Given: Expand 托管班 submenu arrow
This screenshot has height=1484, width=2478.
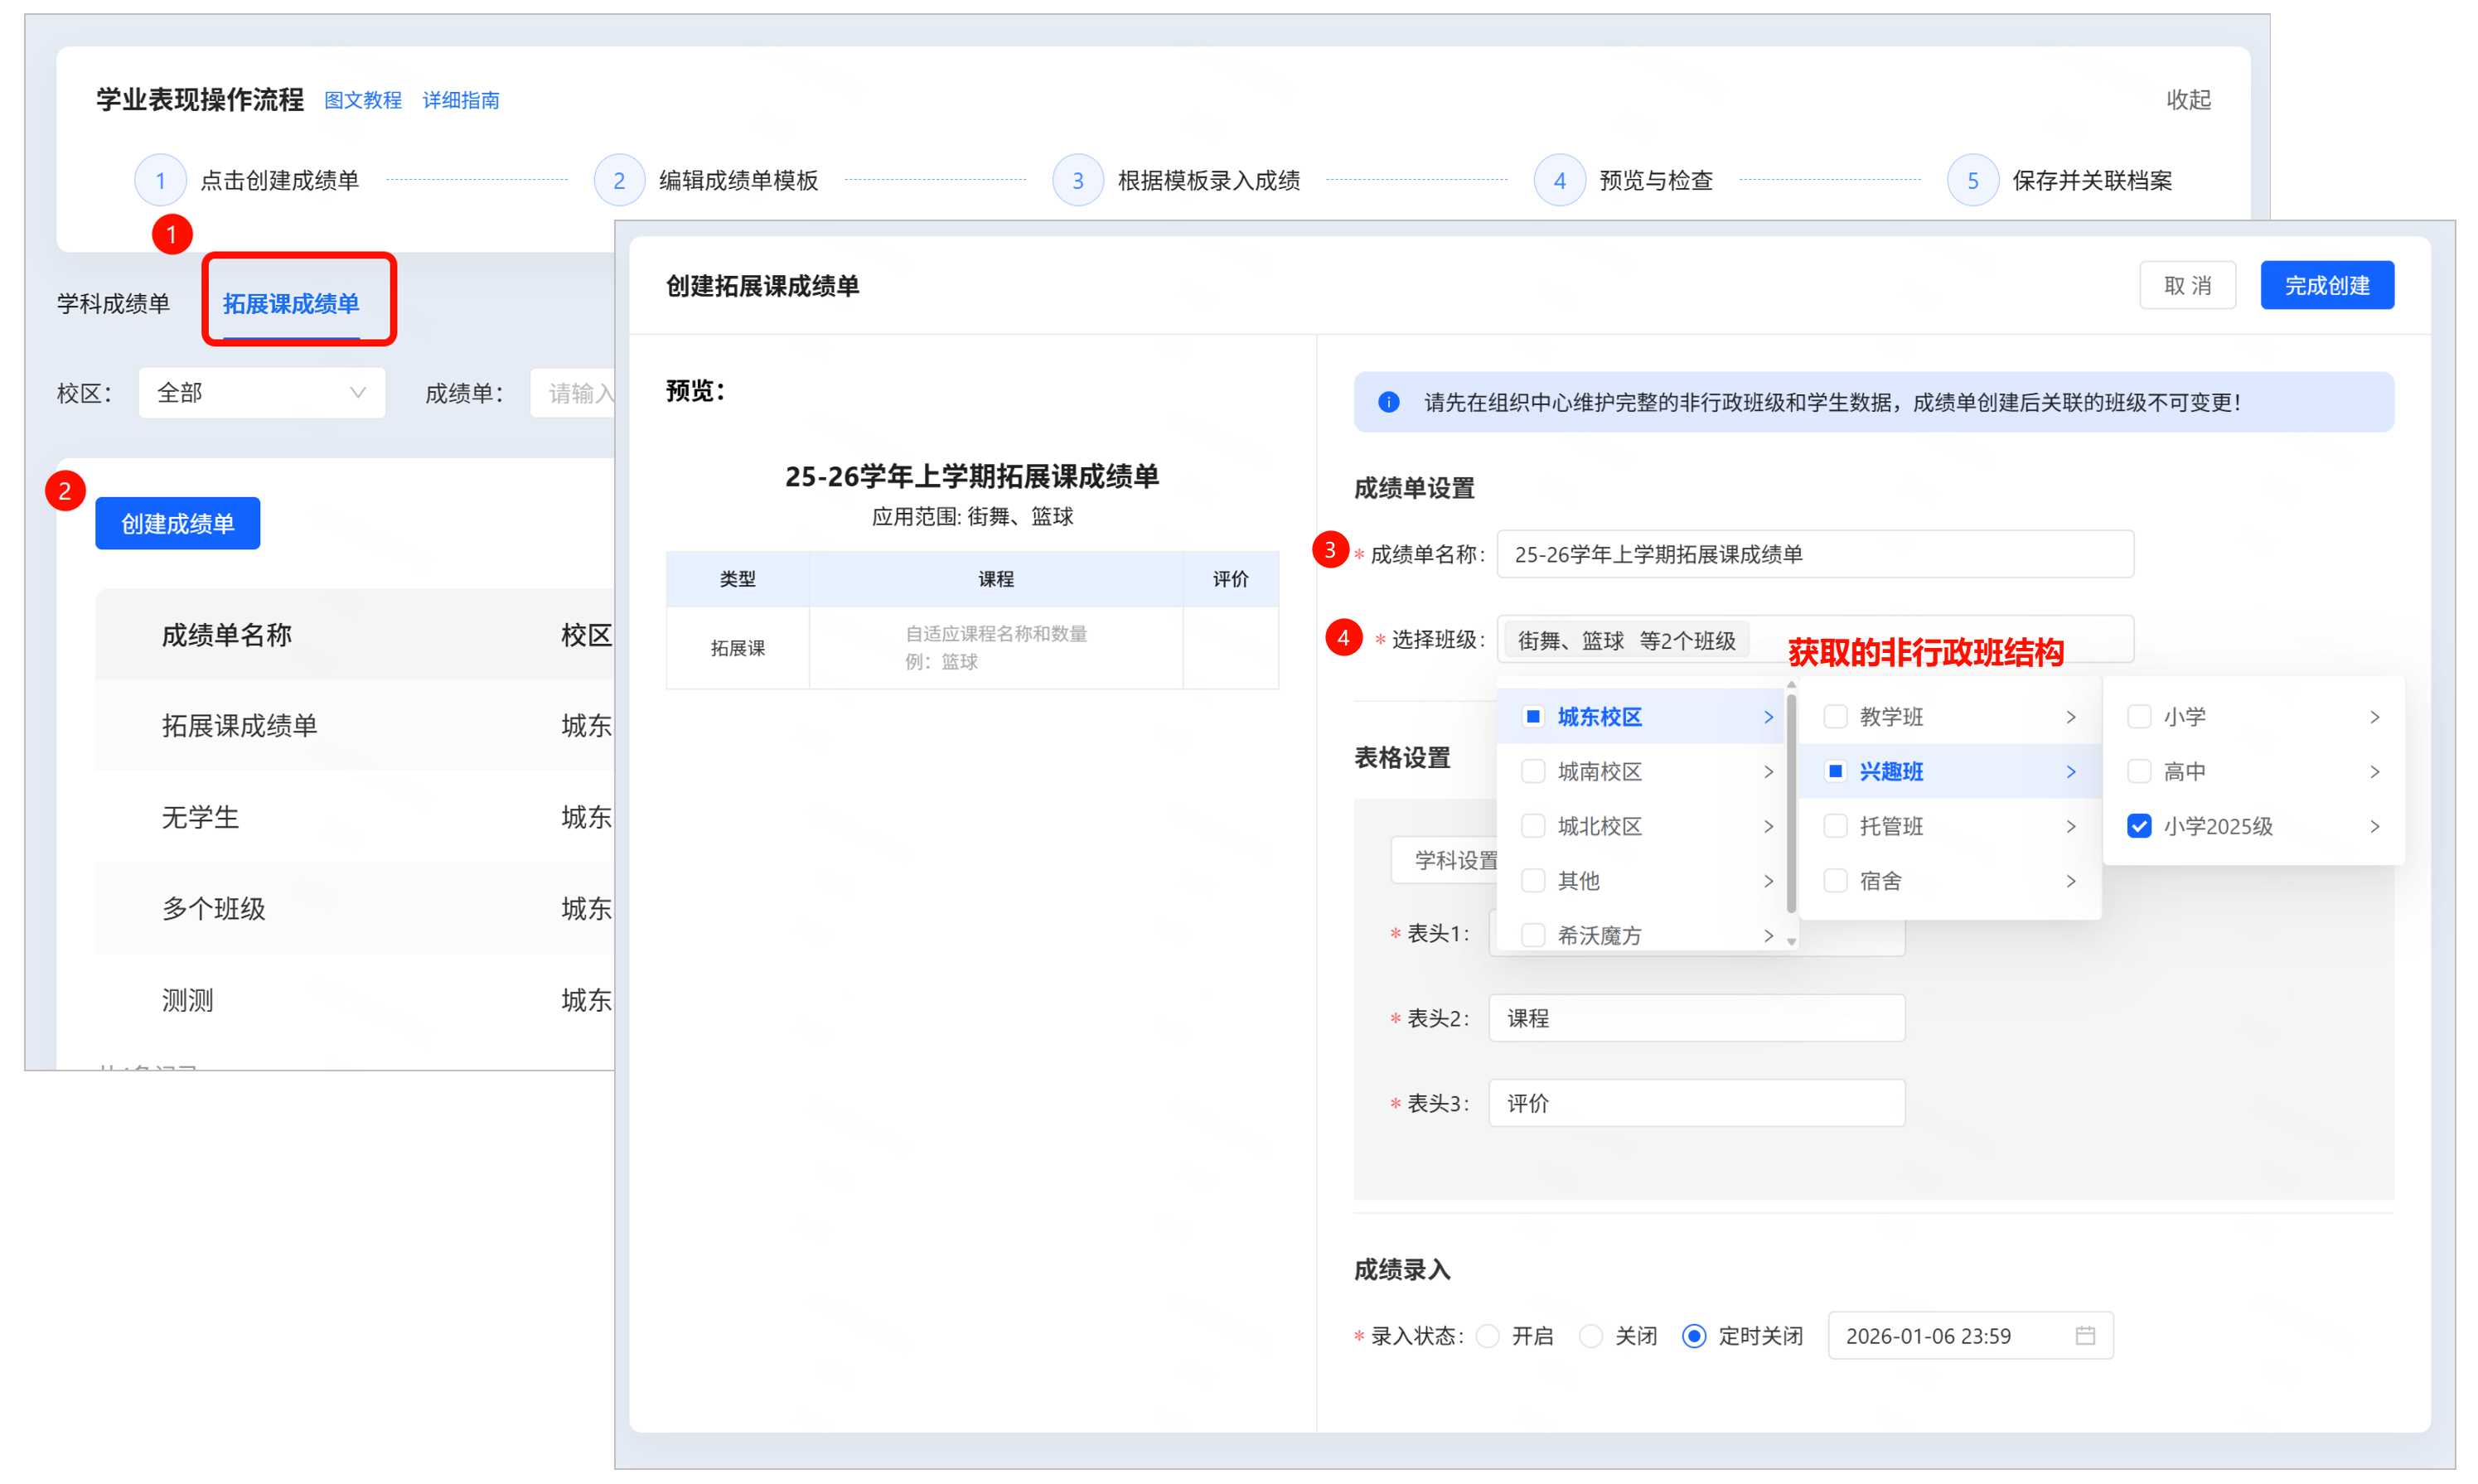Looking at the screenshot, I should click(x=2070, y=826).
